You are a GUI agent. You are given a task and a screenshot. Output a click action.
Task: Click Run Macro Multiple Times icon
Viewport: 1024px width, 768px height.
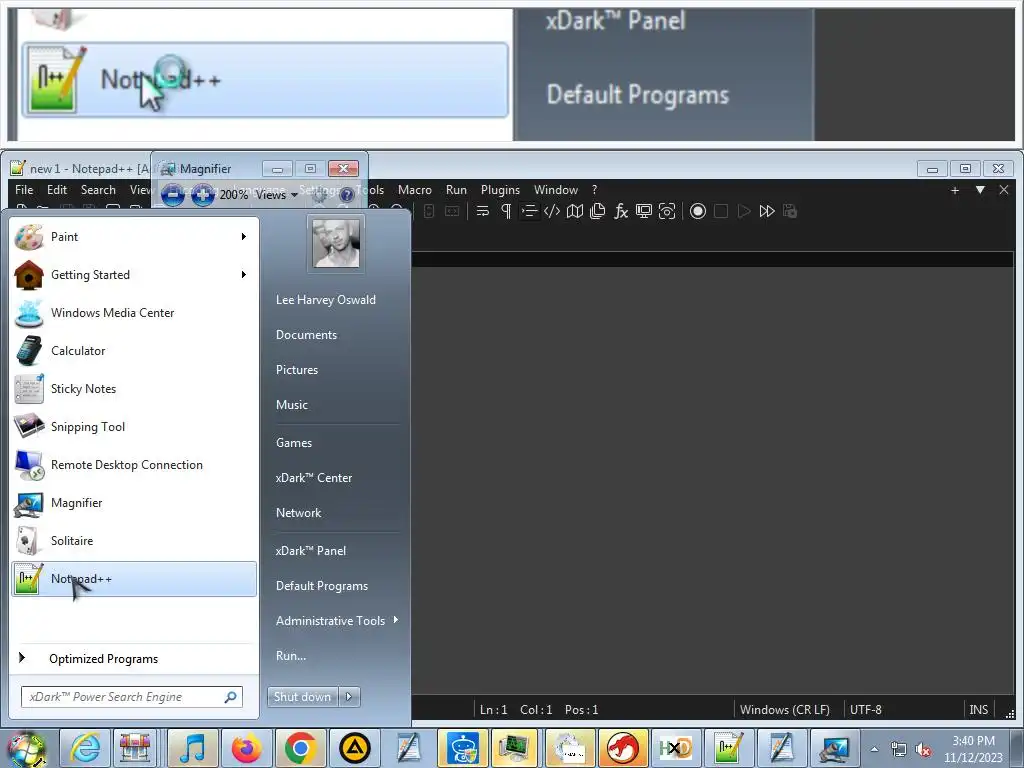(x=767, y=211)
